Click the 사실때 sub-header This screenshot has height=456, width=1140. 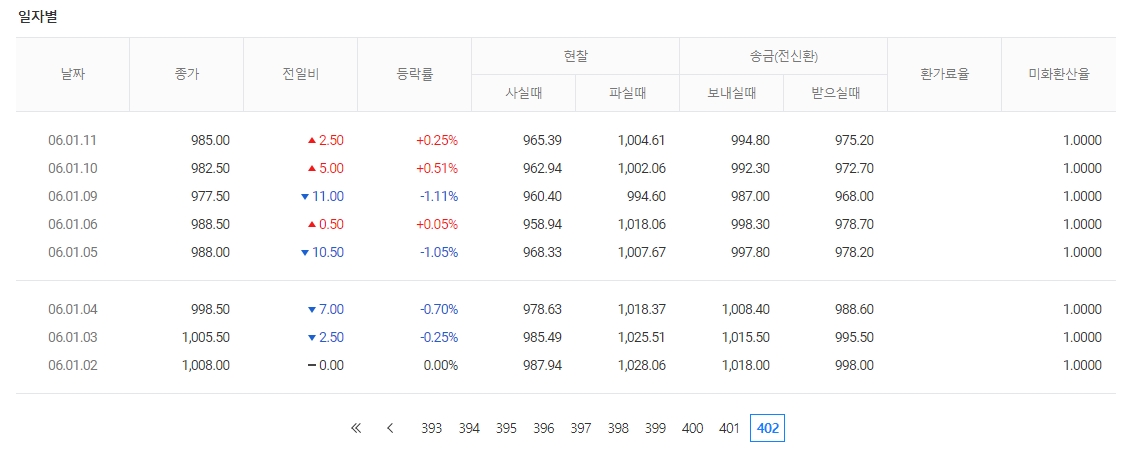coord(523,93)
